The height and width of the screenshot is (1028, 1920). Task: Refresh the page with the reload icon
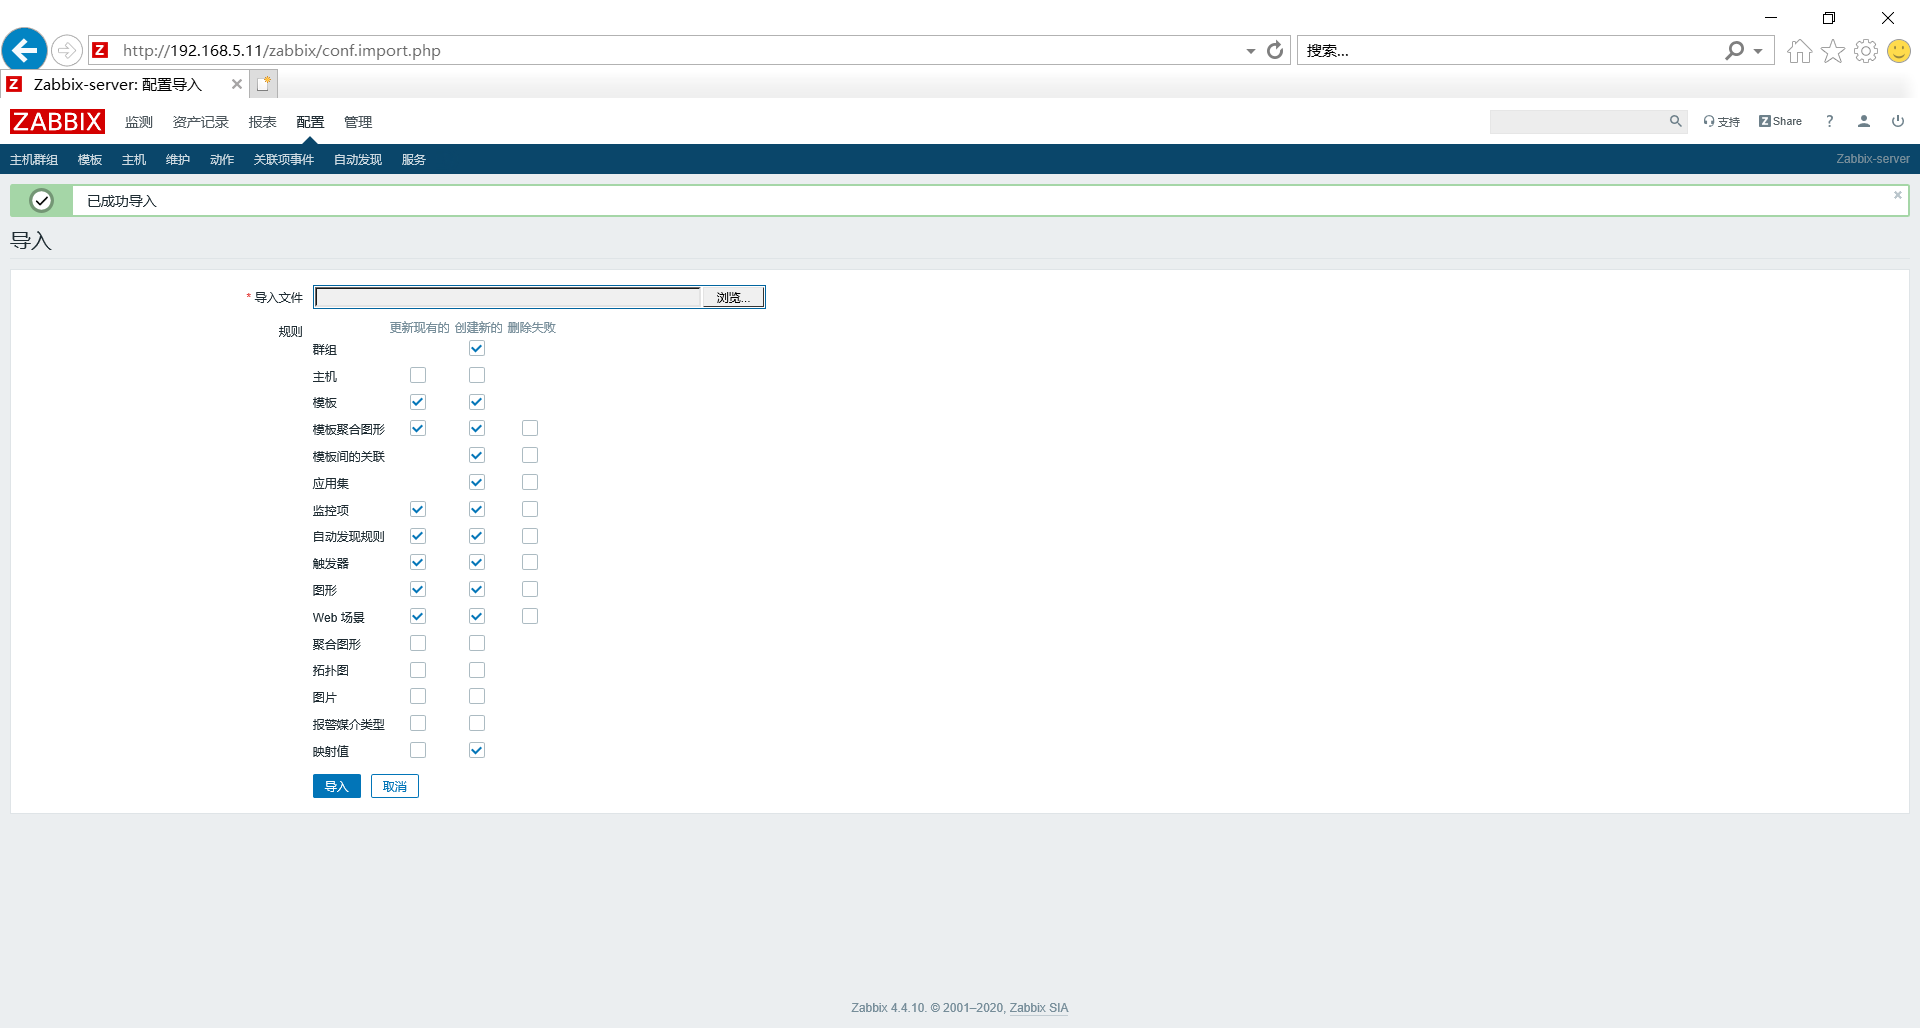point(1275,50)
